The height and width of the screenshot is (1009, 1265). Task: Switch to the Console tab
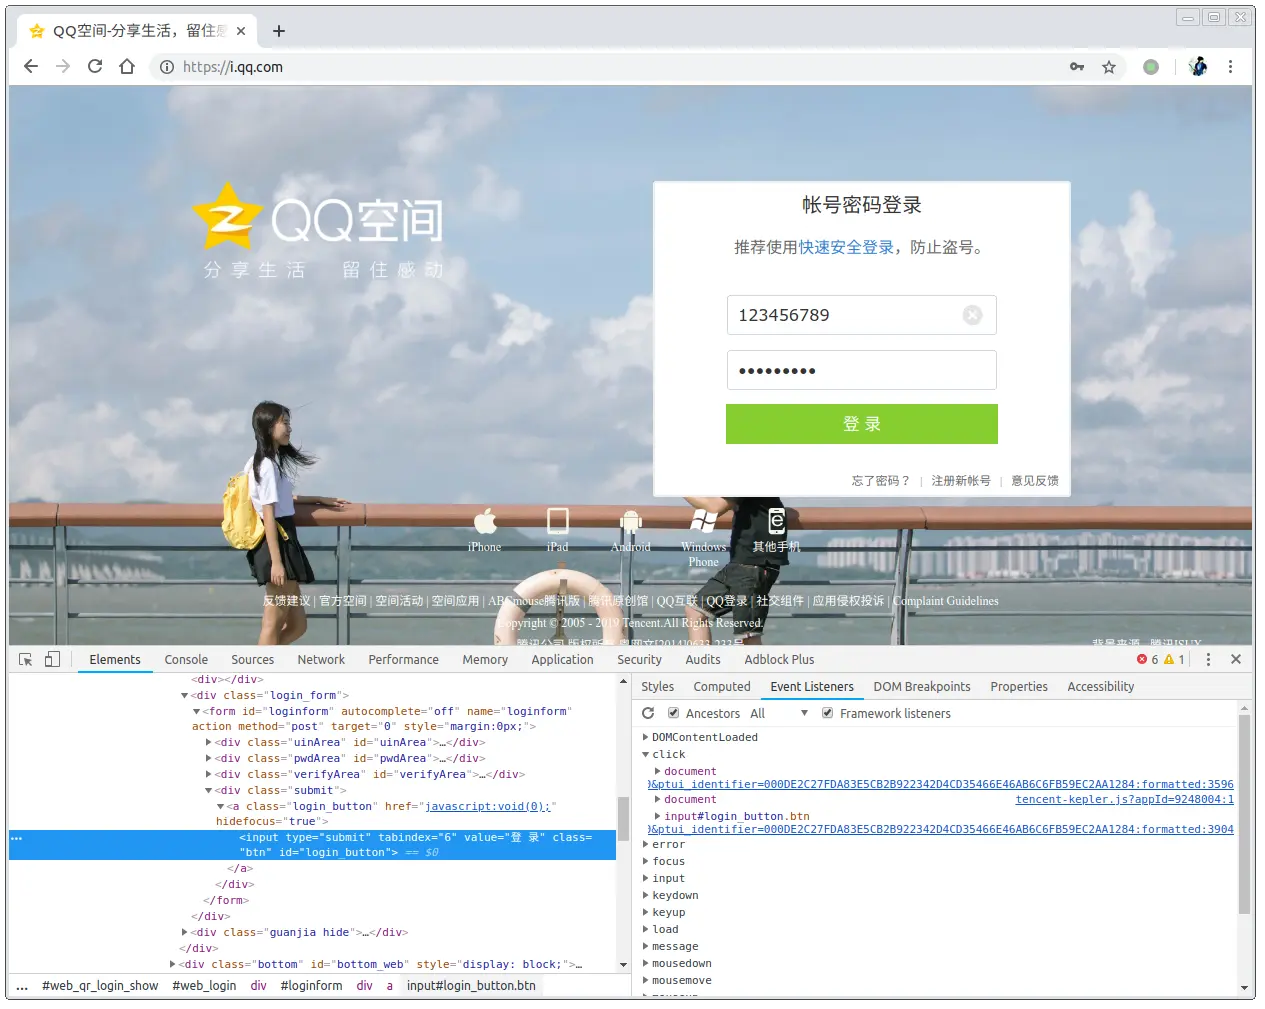[186, 660]
